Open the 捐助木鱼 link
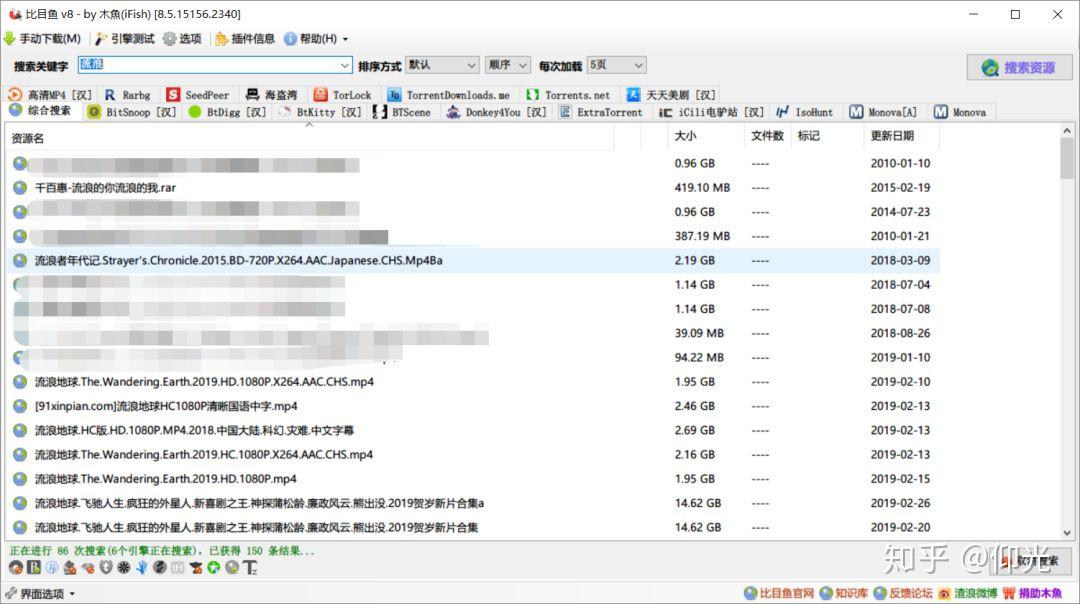 pos(1032,593)
